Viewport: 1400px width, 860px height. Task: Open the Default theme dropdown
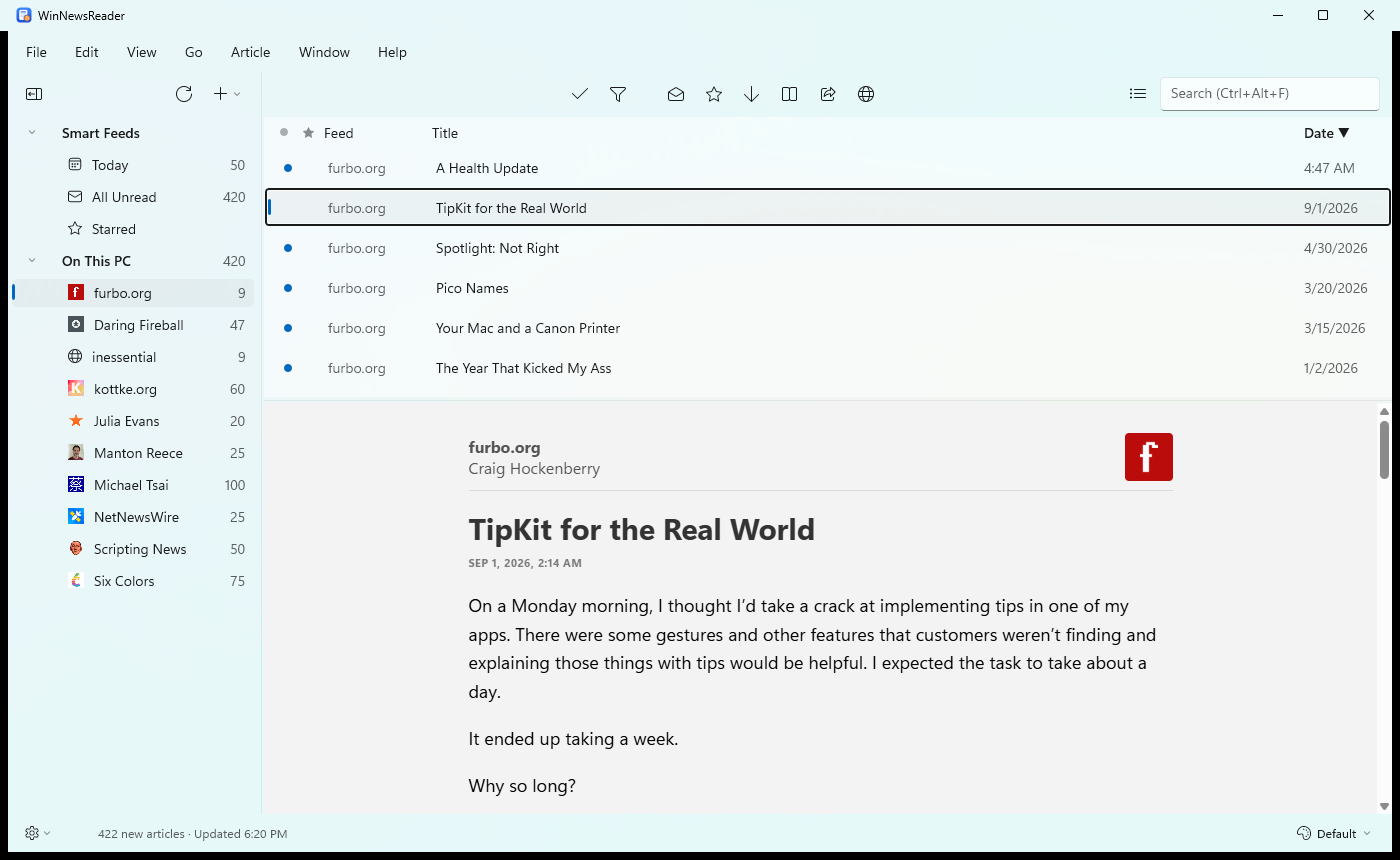pyautogui.click(x=1334, y=833)
